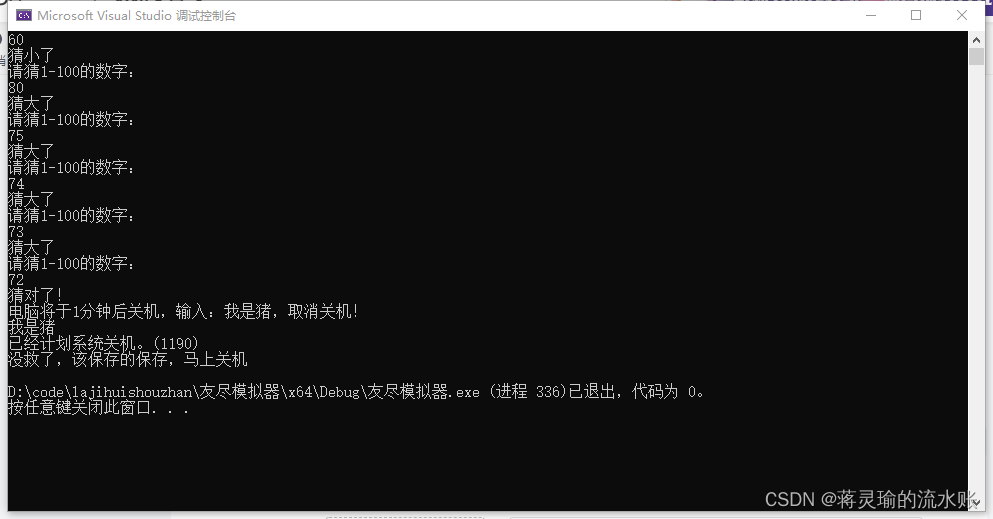Click the 电脑将于1分钟后关机 warning line
993x519 pixels.
click(184, 311)
